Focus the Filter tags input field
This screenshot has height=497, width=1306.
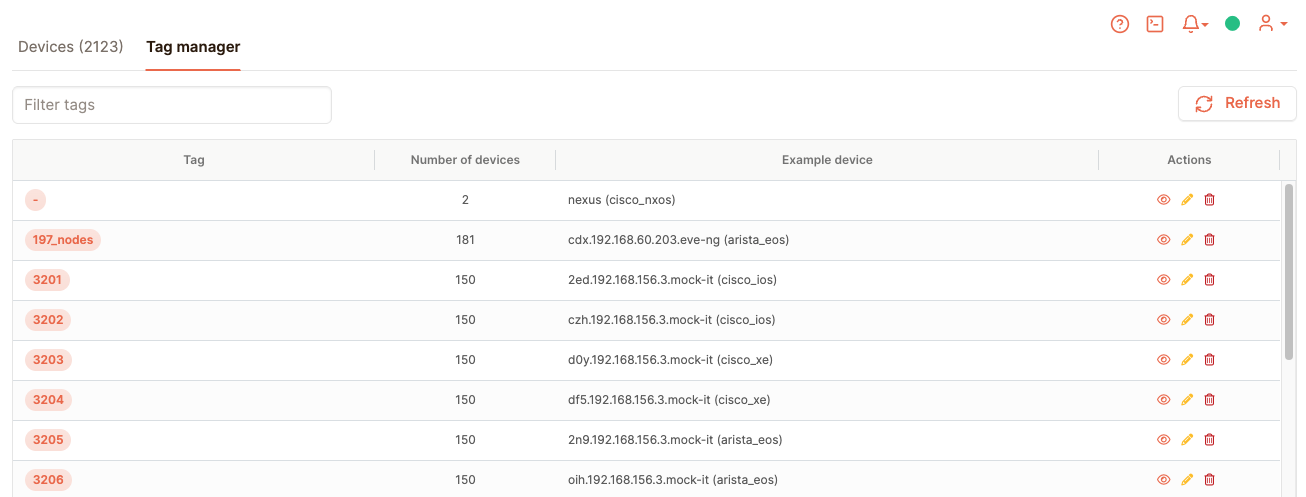pyautogui.click(x=172, y=105)
